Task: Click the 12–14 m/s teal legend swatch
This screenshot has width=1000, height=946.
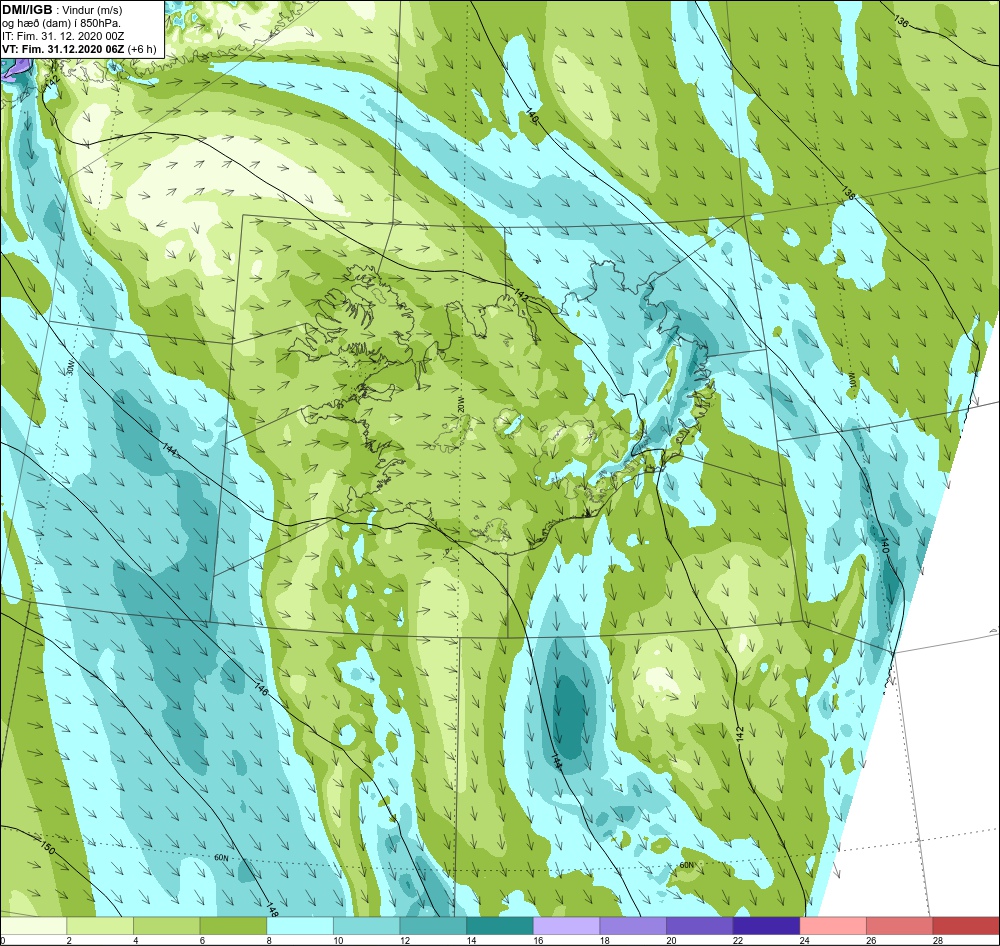Action: click(x=433, y=926)
